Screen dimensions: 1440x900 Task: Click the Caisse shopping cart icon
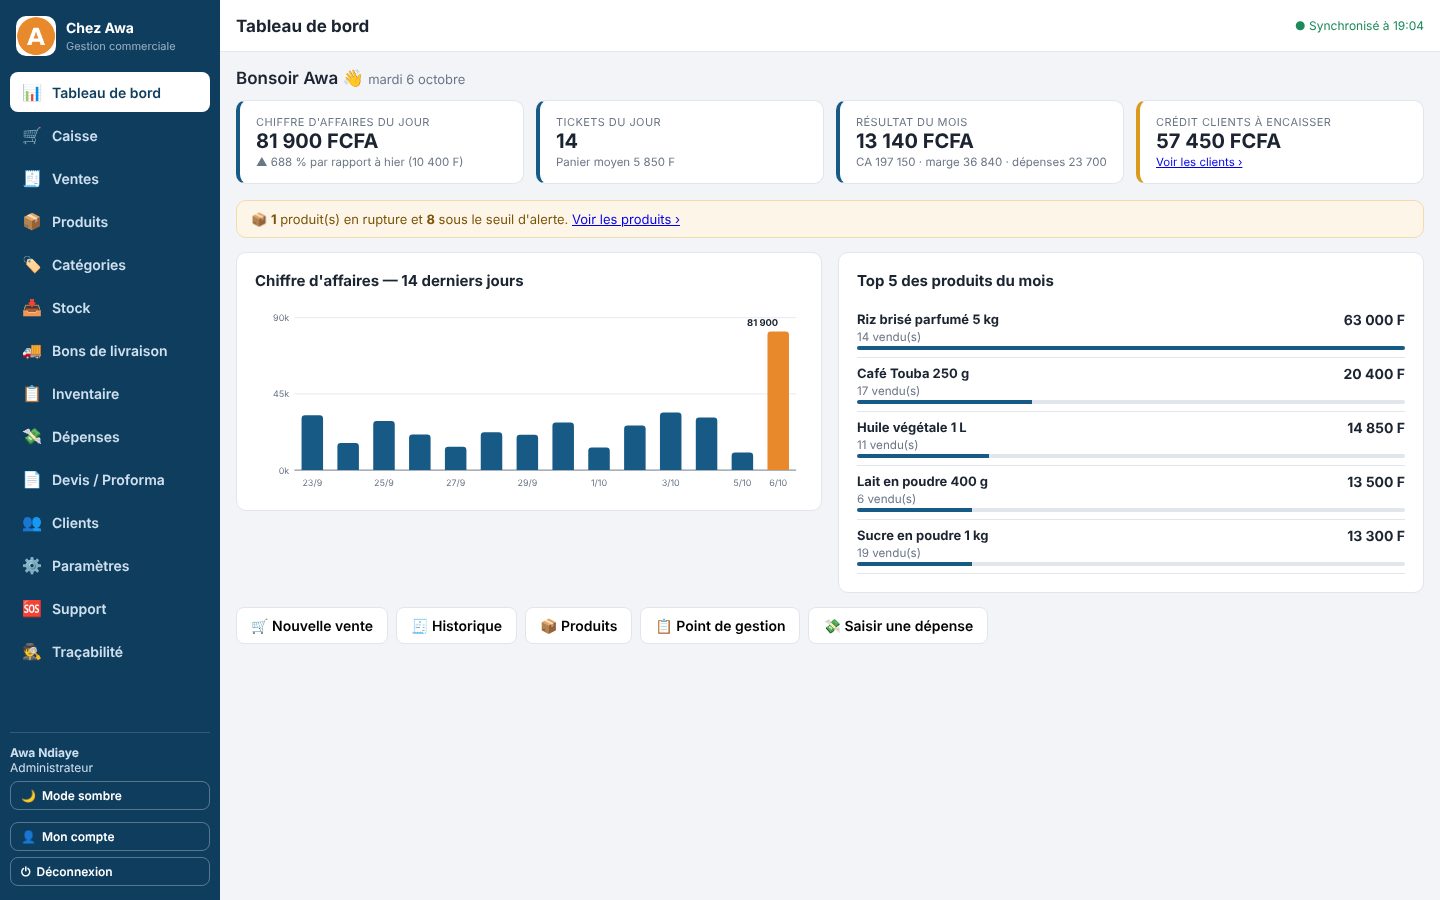coord(32,136)
